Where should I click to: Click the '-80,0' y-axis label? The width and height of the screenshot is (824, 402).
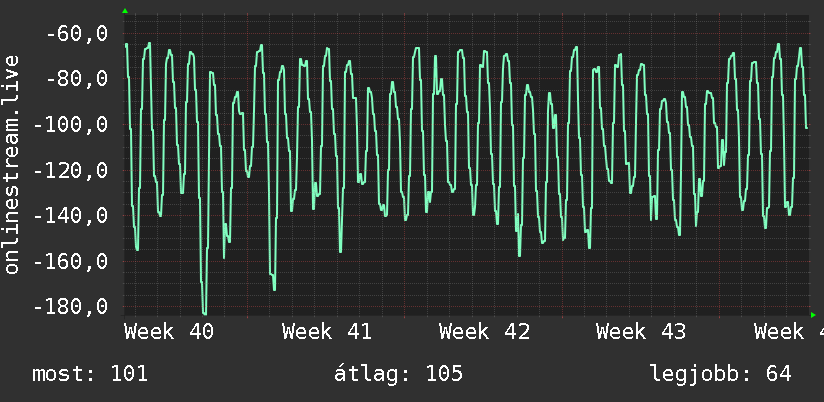(77, 79)
